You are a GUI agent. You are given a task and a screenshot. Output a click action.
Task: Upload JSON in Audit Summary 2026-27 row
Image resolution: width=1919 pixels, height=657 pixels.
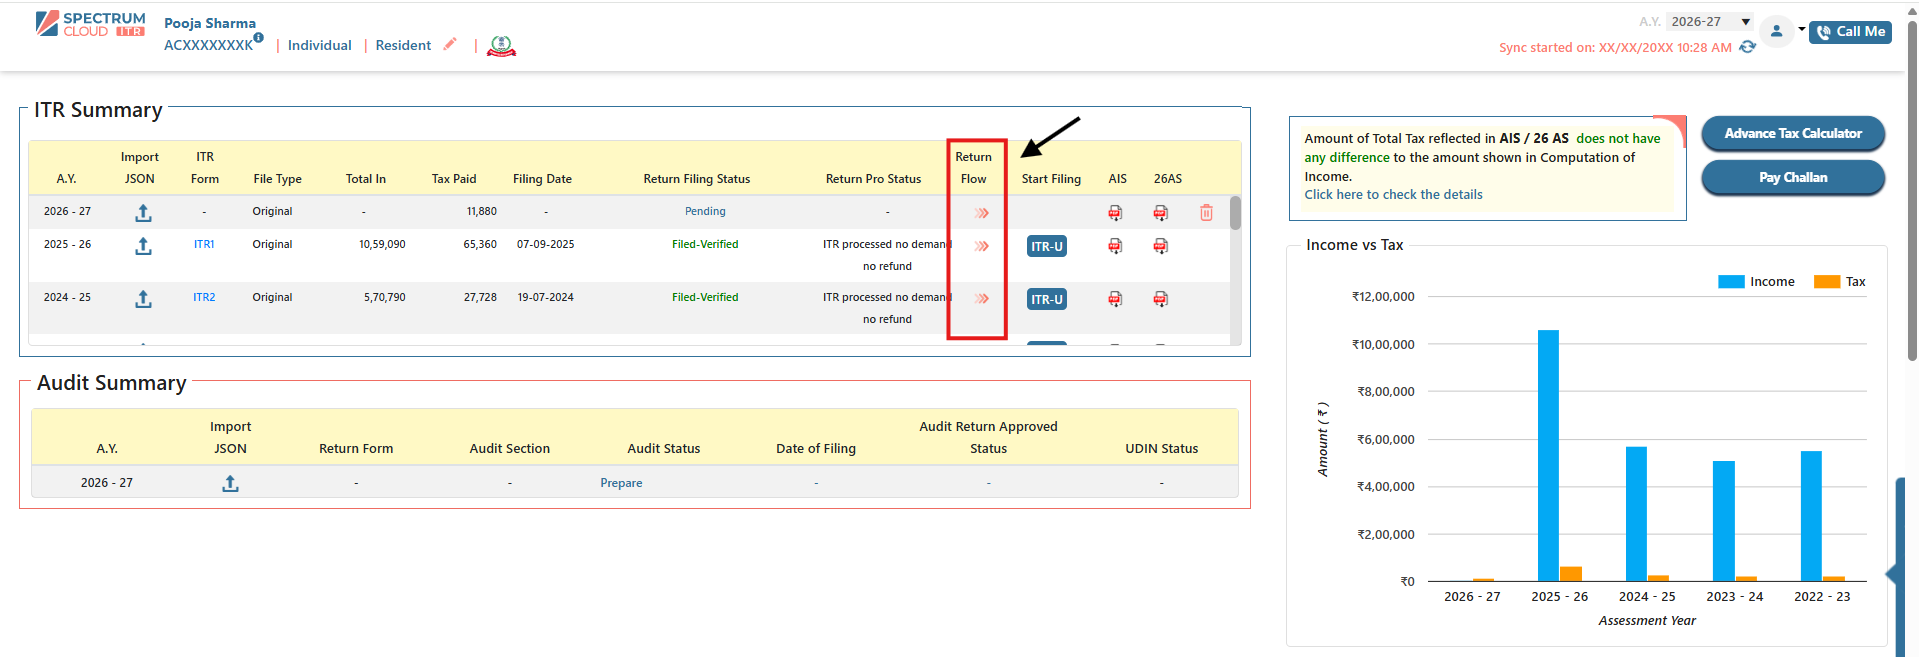click(x=230, y=483)
